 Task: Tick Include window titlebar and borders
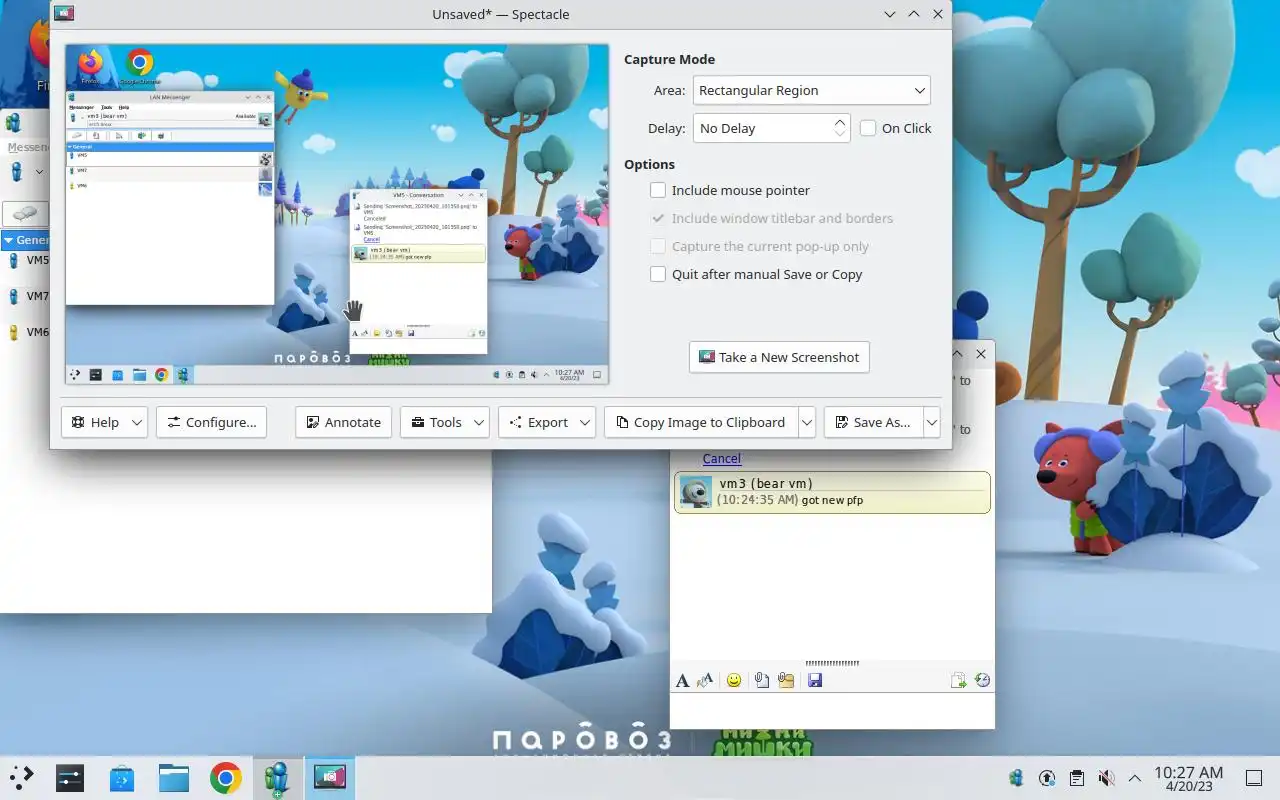tap(658, 218)
